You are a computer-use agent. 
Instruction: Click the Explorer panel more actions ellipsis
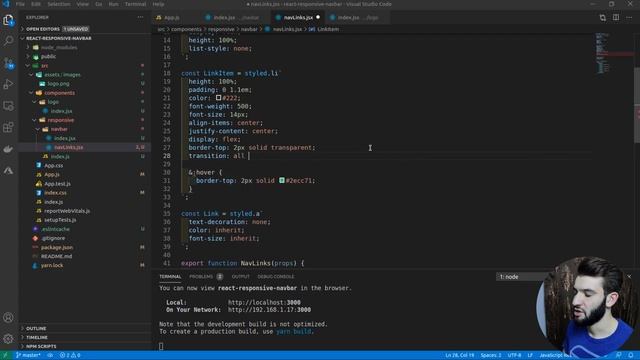(140, 17)
